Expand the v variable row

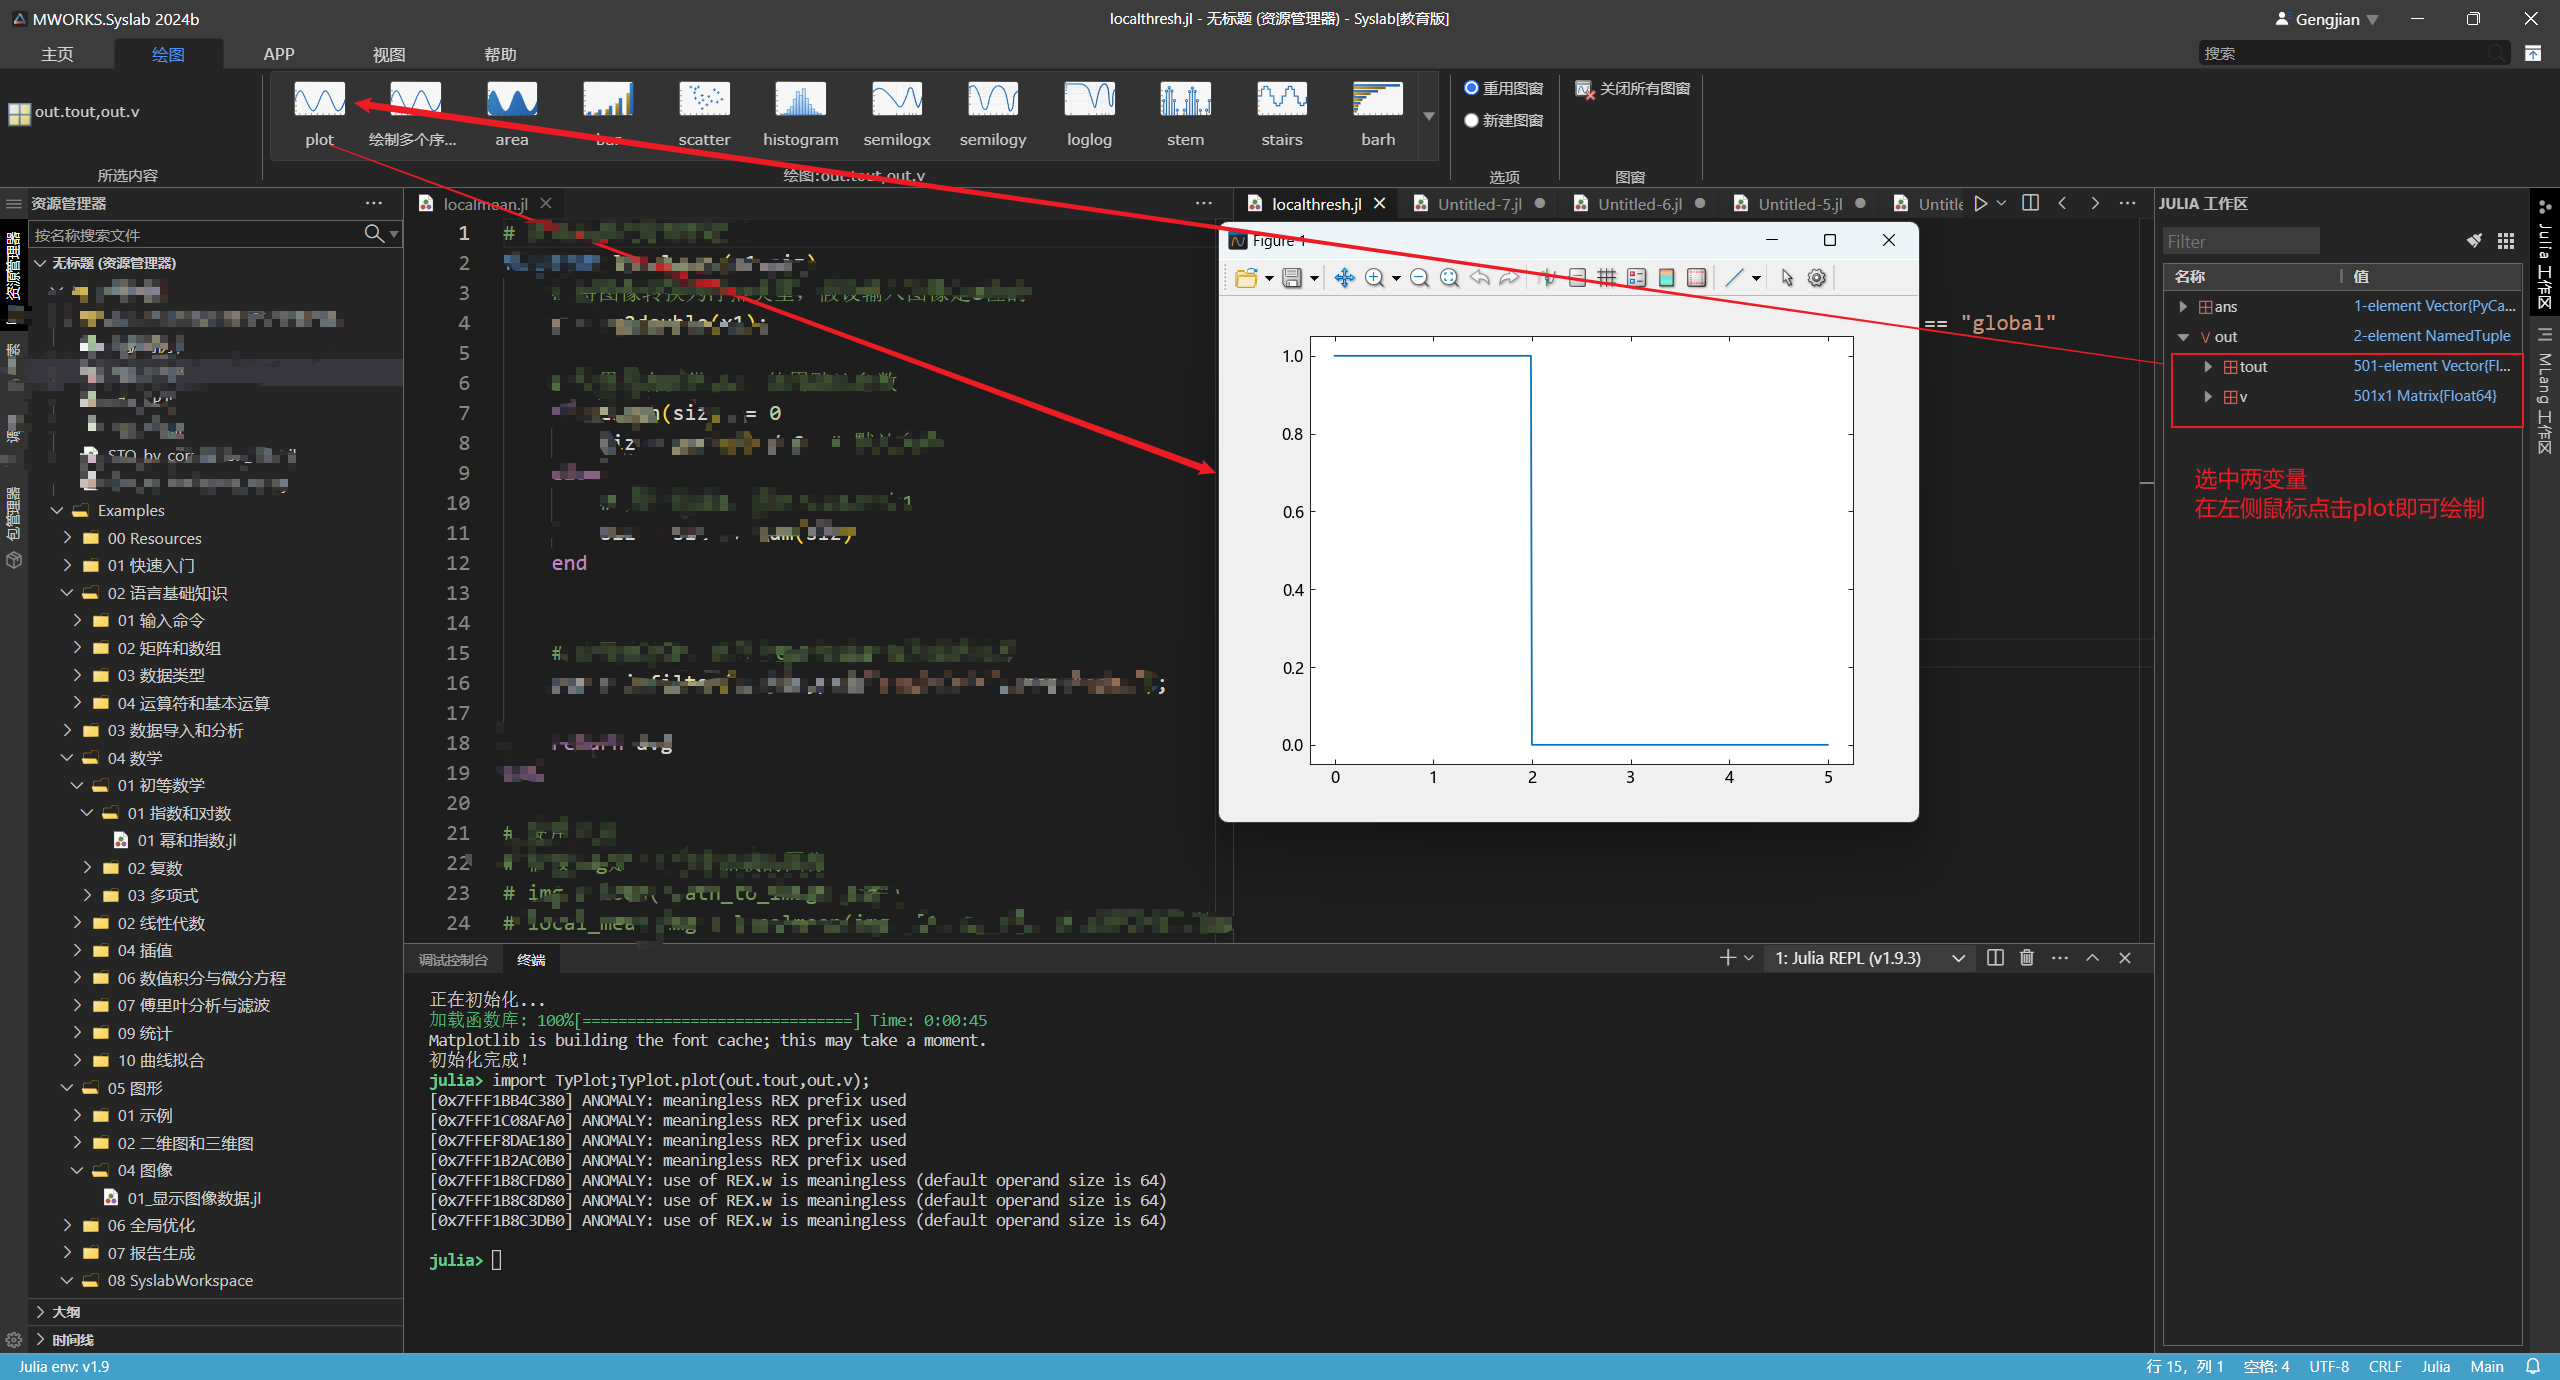[x=2208, y=397]
